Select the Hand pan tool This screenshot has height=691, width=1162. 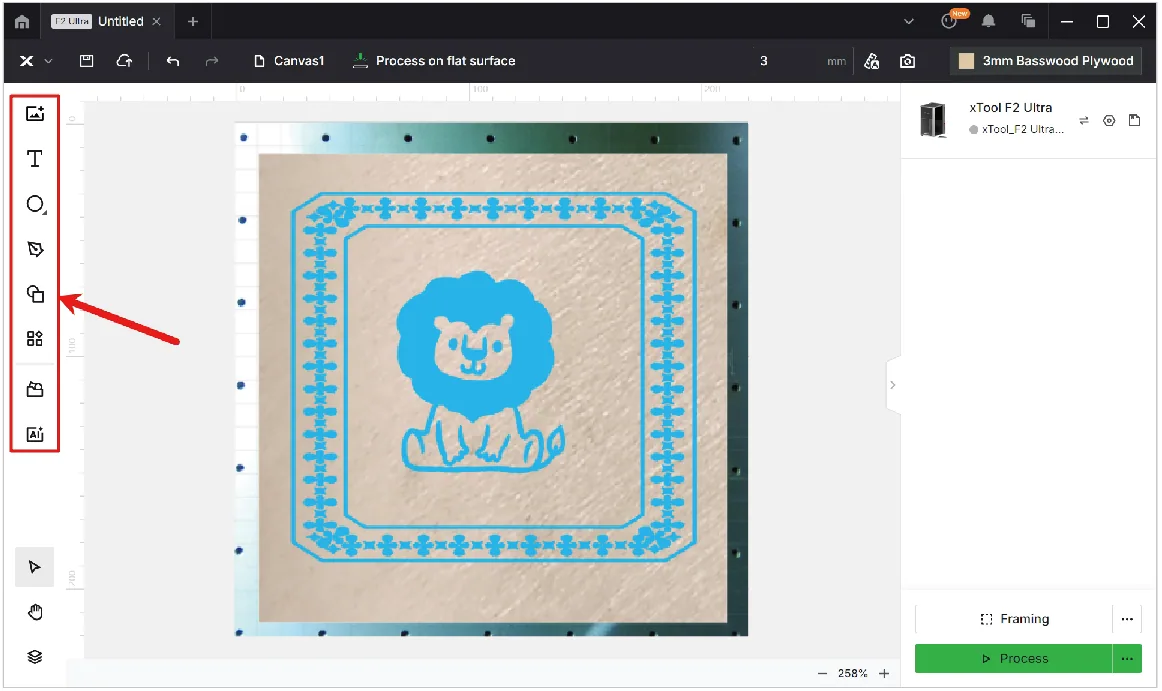click(35, 612)
